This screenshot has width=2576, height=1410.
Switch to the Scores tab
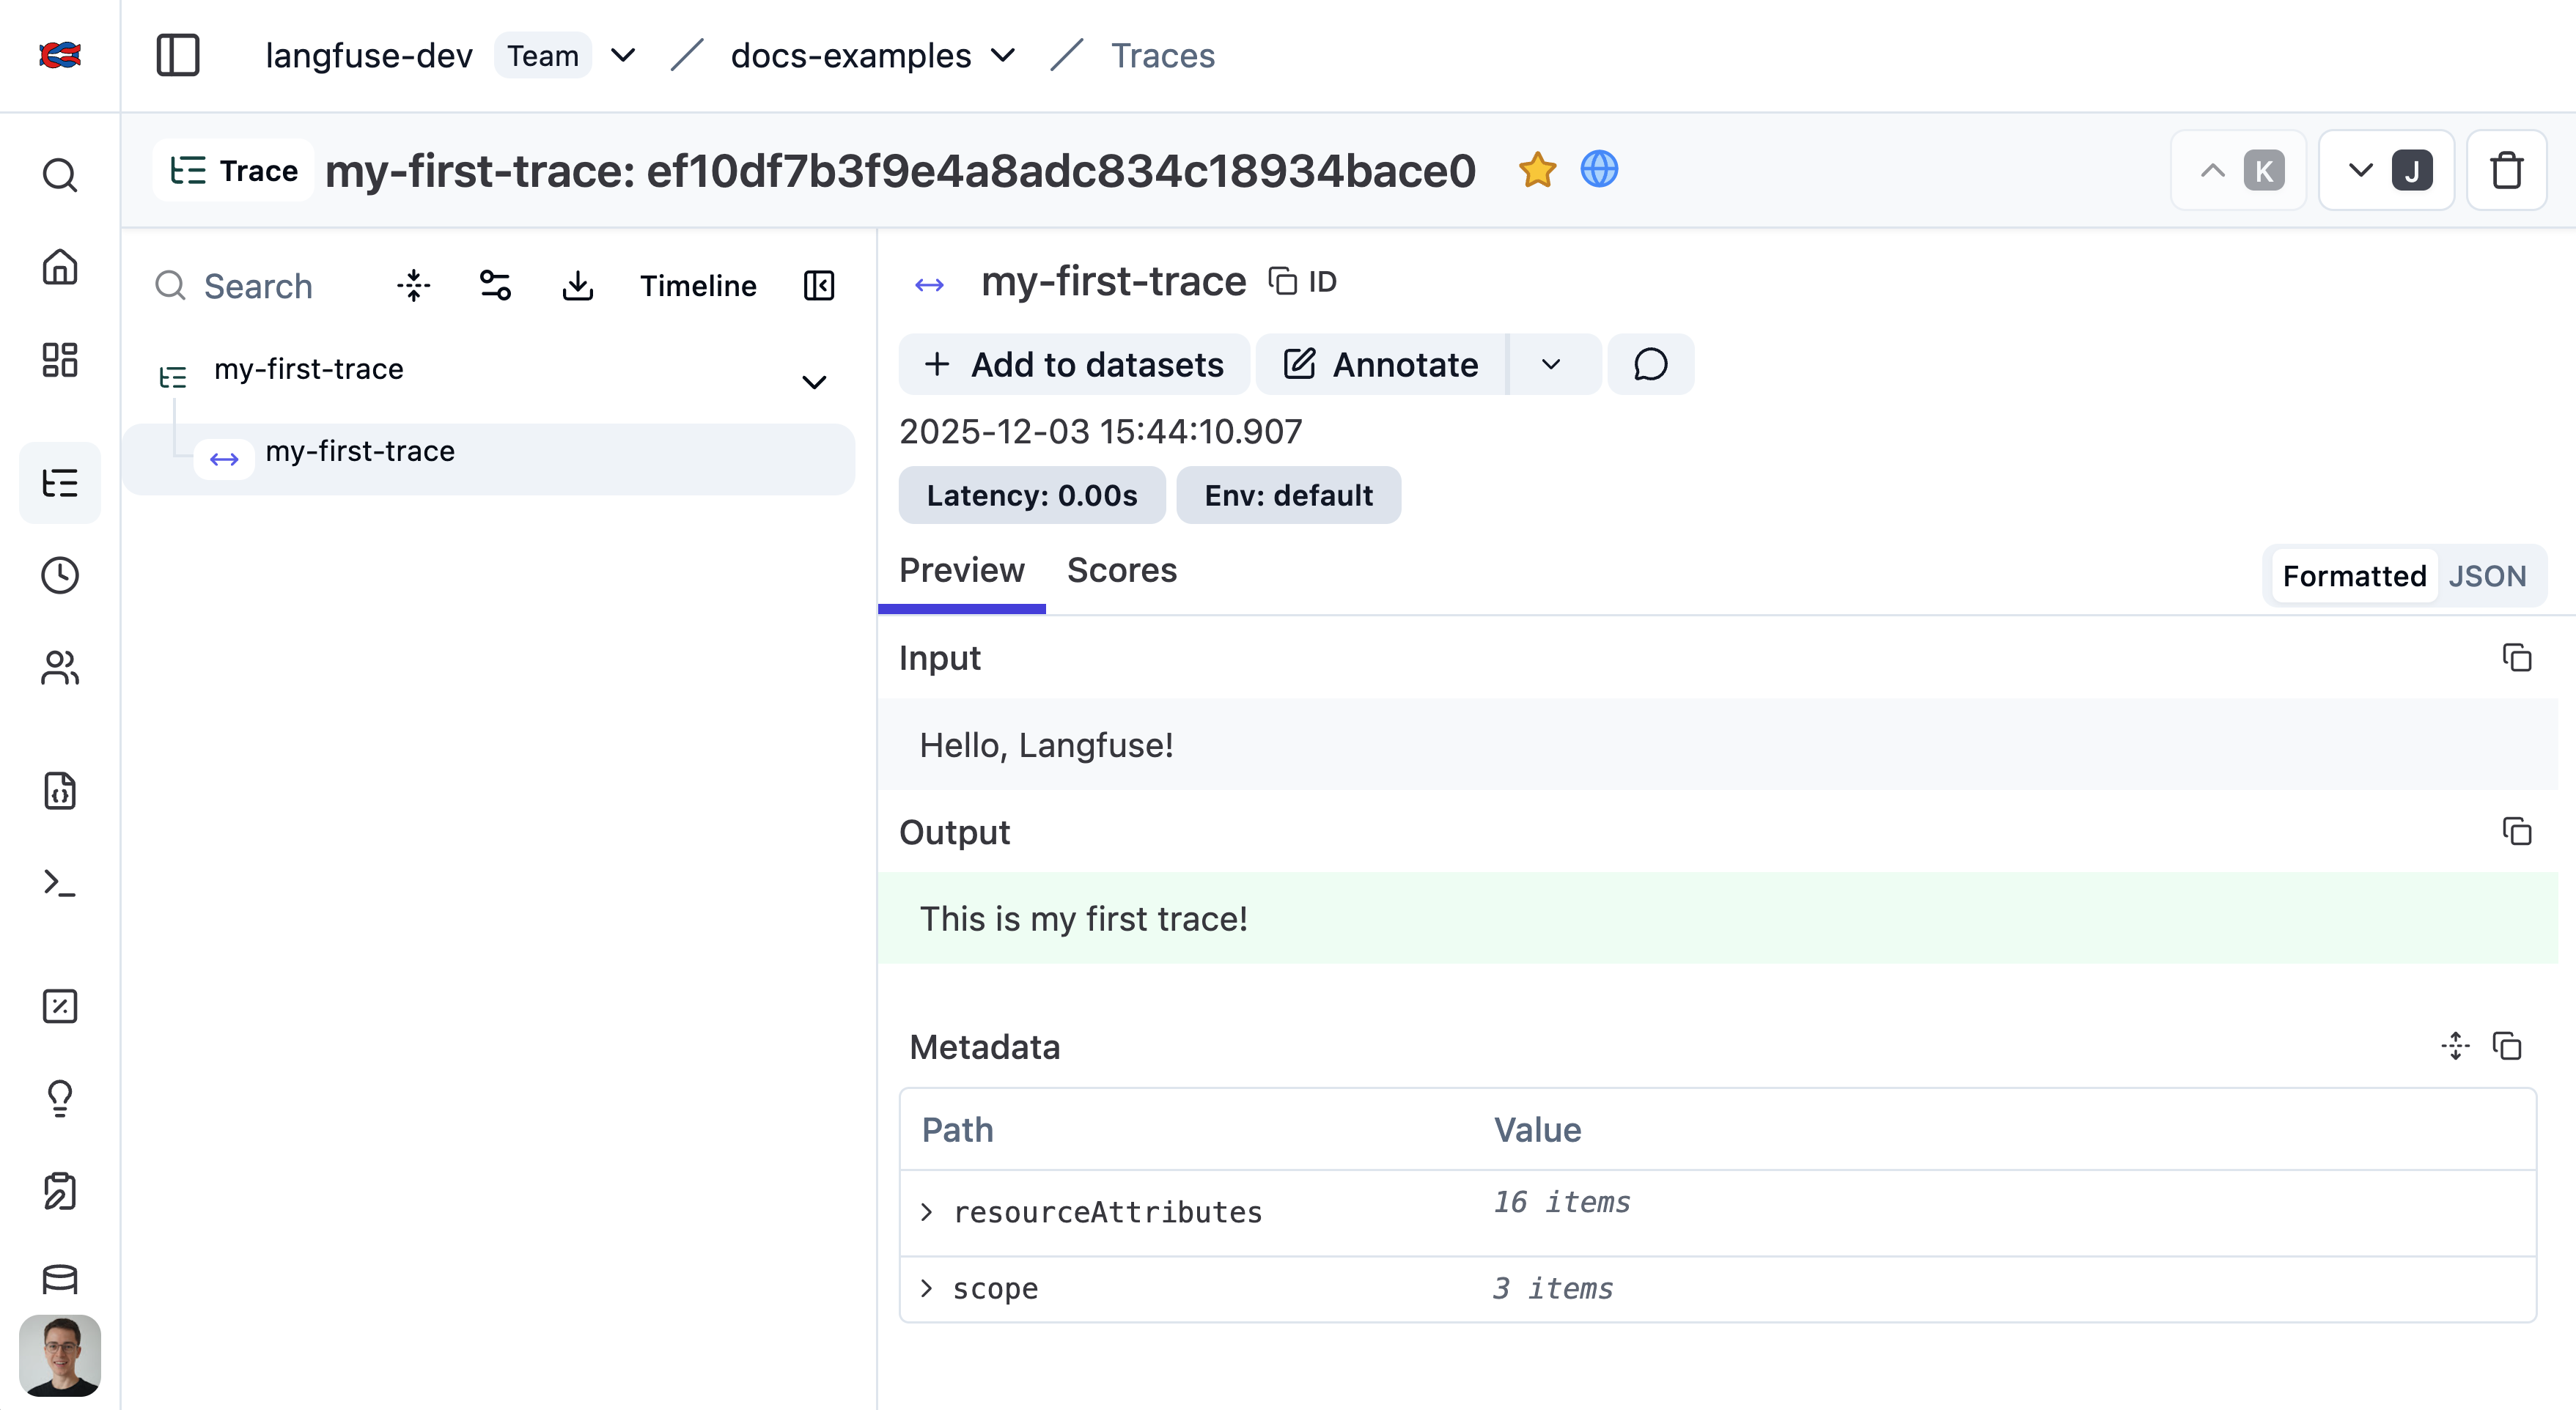[x=1121, y=570]
